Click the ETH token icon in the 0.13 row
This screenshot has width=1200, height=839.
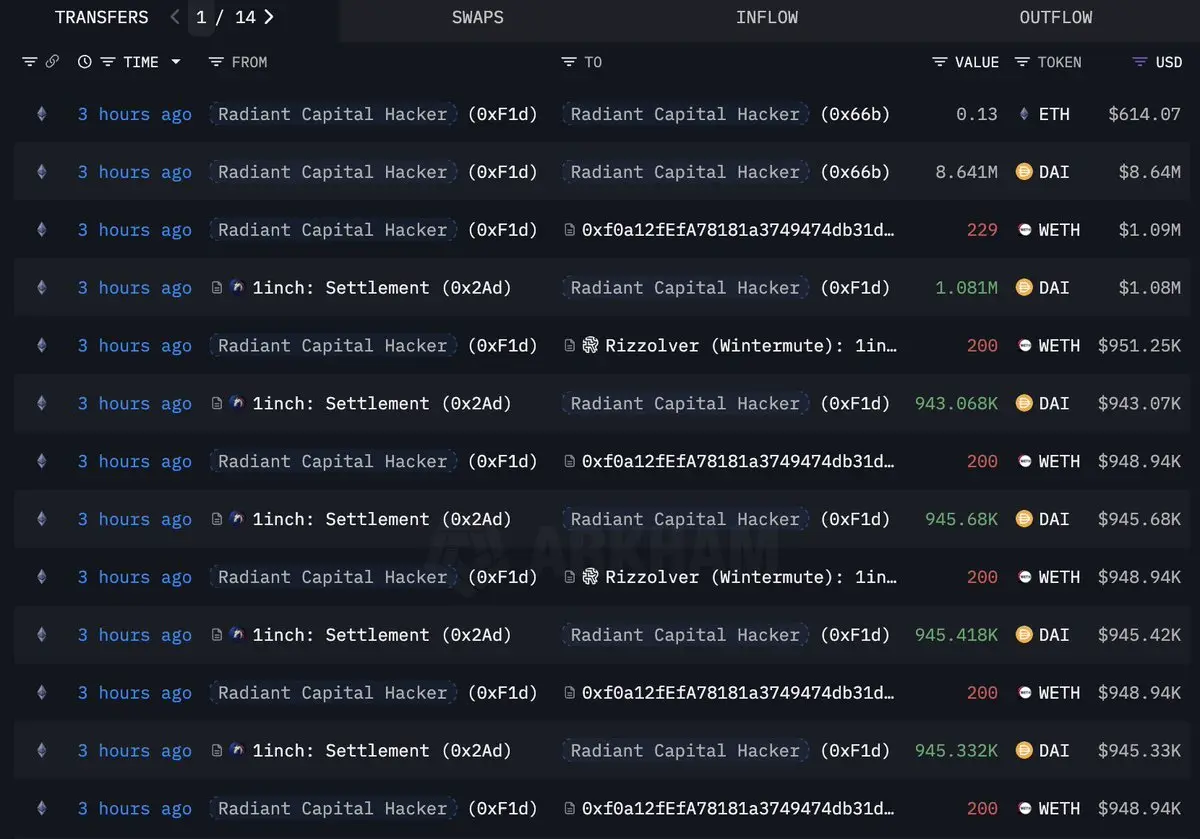(x=1023, y=114)
